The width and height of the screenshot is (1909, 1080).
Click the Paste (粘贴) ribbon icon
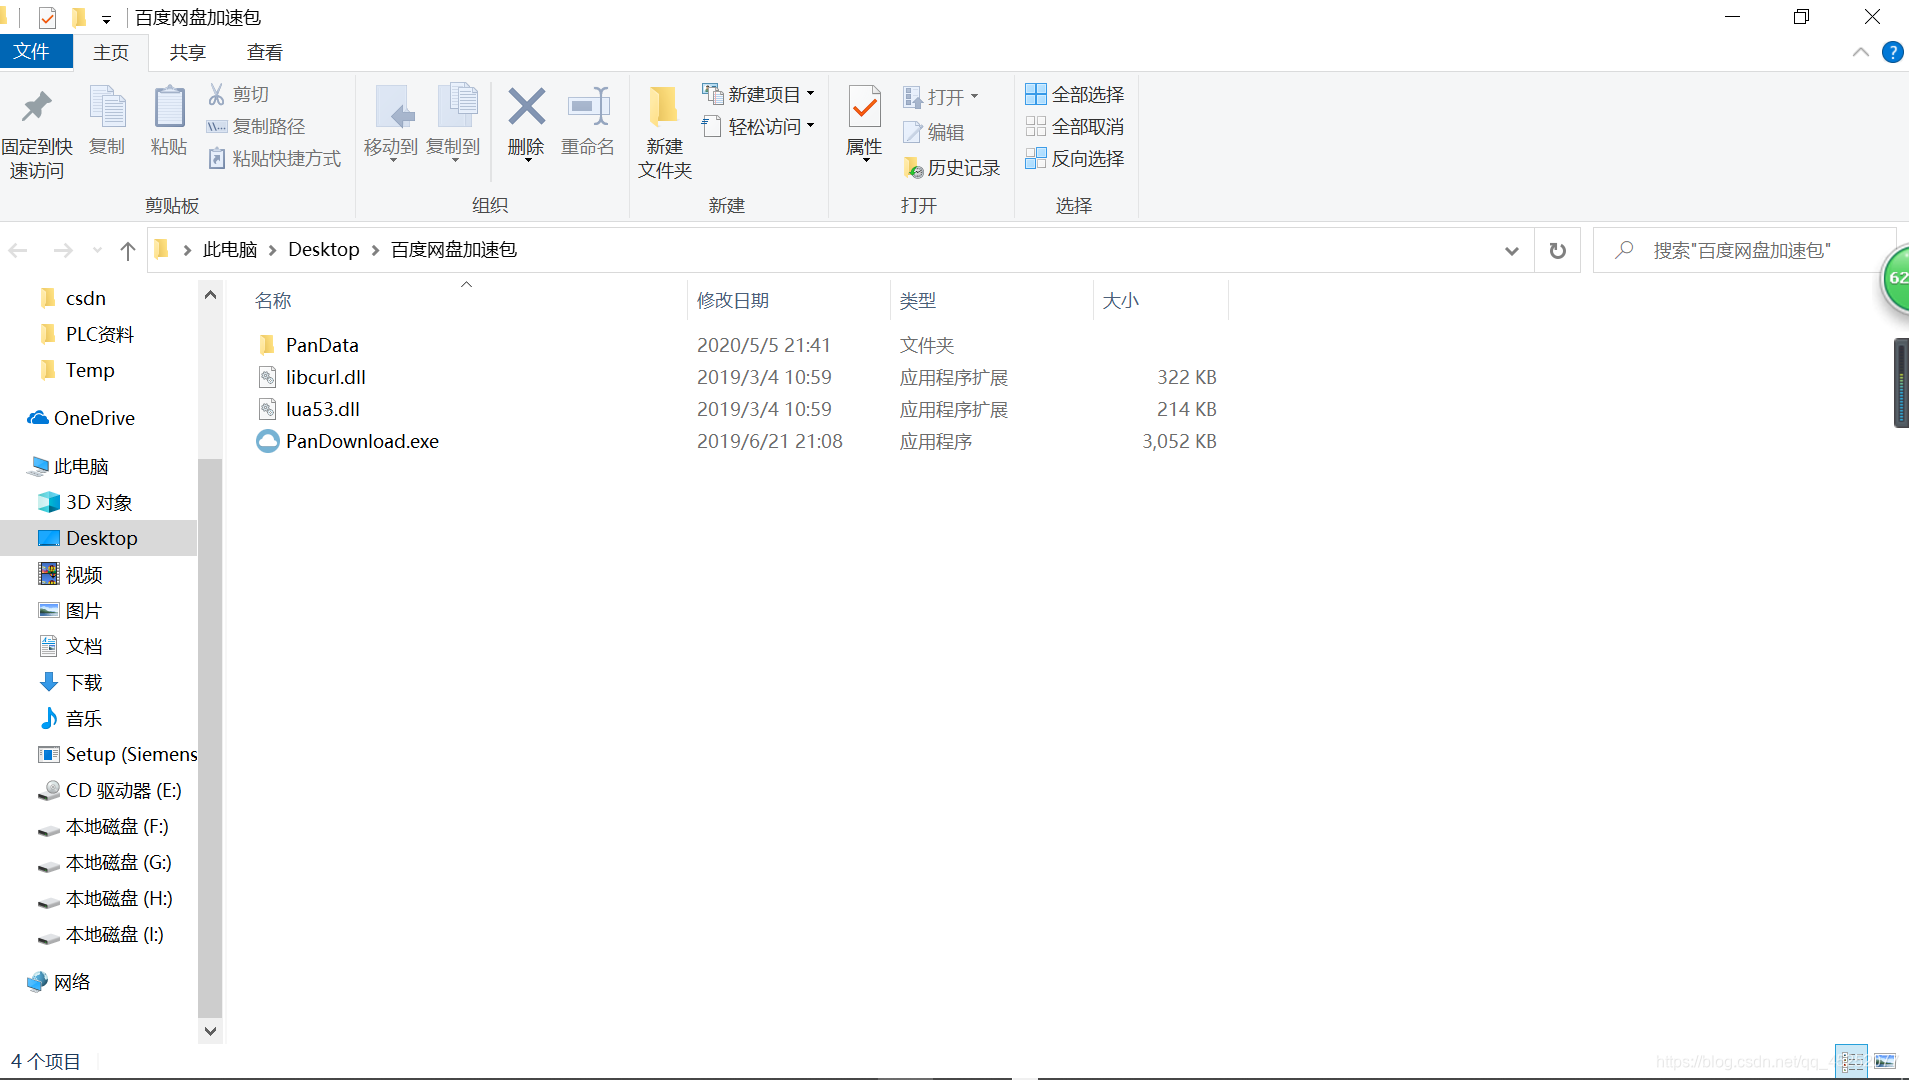click(169, 107)
